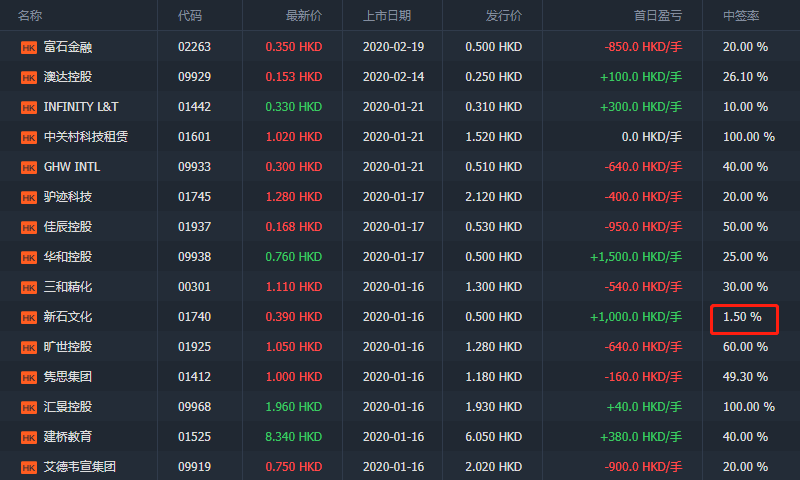Screen dimensions: 800x480
Task: Click the HK badge next to 中关村科技租赁
Action: click(29, 138)
